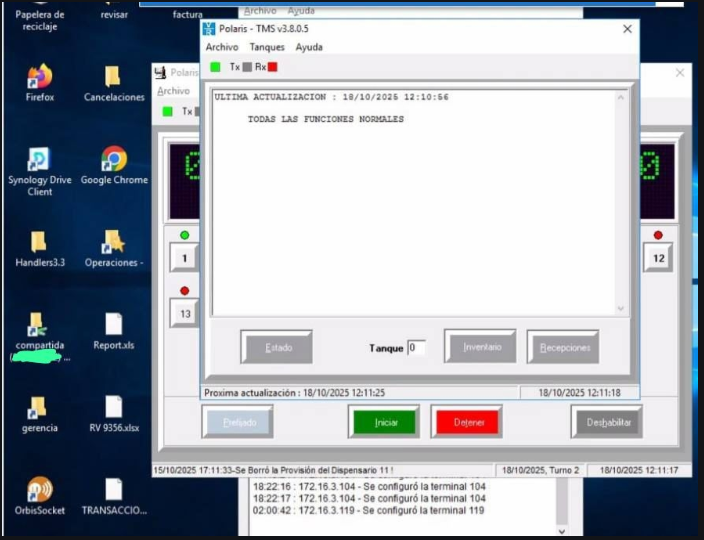The image size is (704, 540).
Task: Open the Cancelaciones folder icon
Action: point(113,78)
